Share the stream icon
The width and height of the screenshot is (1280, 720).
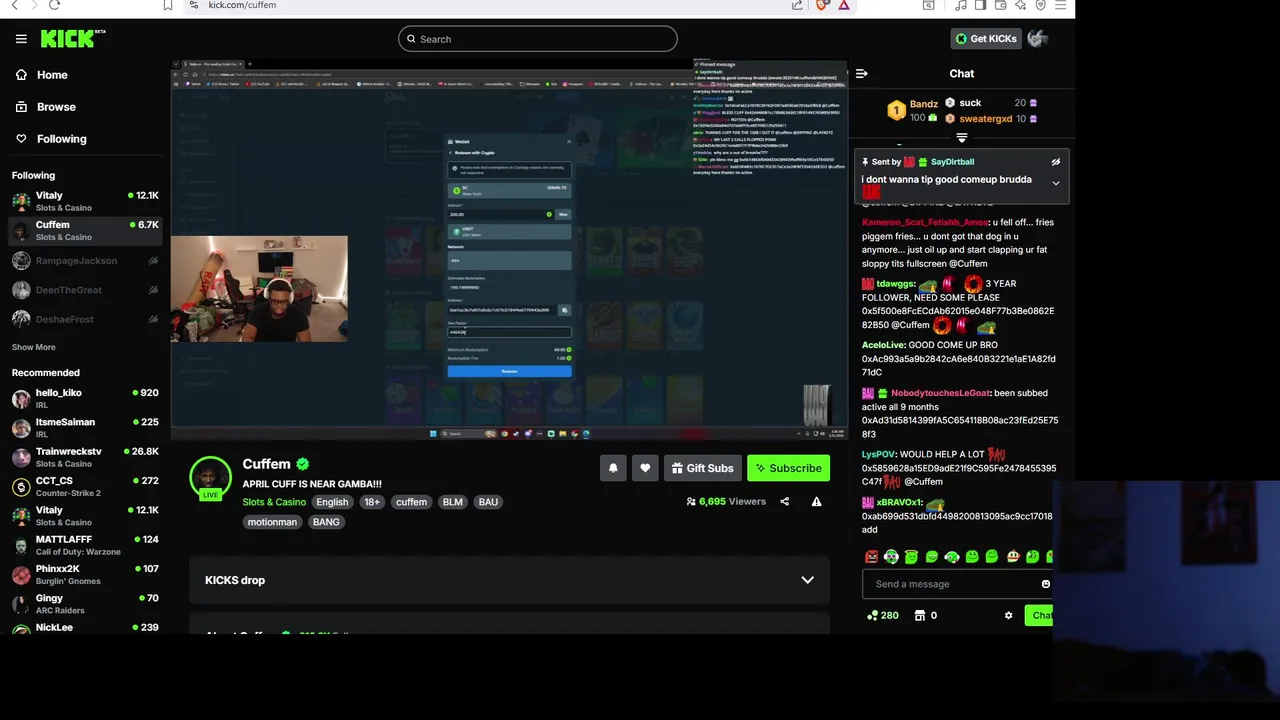pos(785,502)
